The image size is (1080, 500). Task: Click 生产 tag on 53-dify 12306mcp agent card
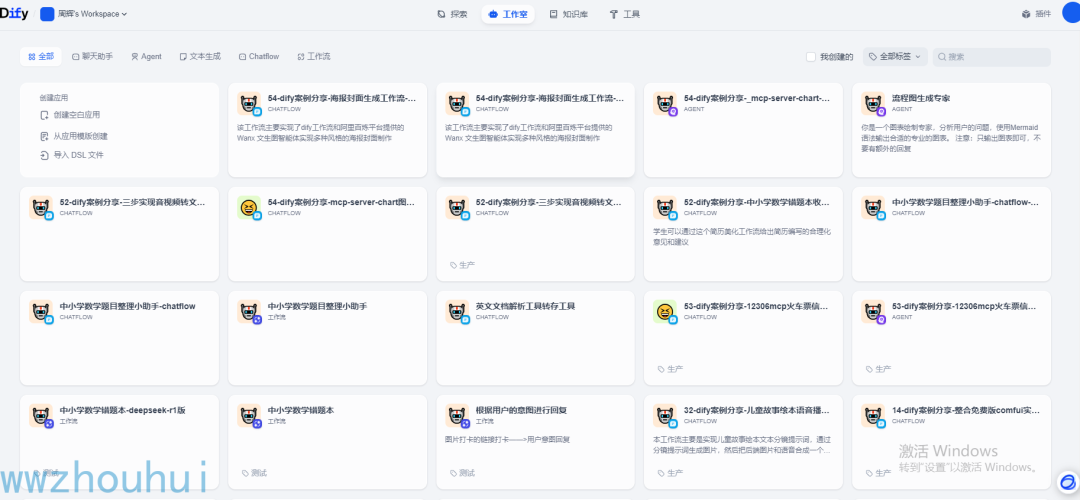pyautogui.click(x=878, y=369)
